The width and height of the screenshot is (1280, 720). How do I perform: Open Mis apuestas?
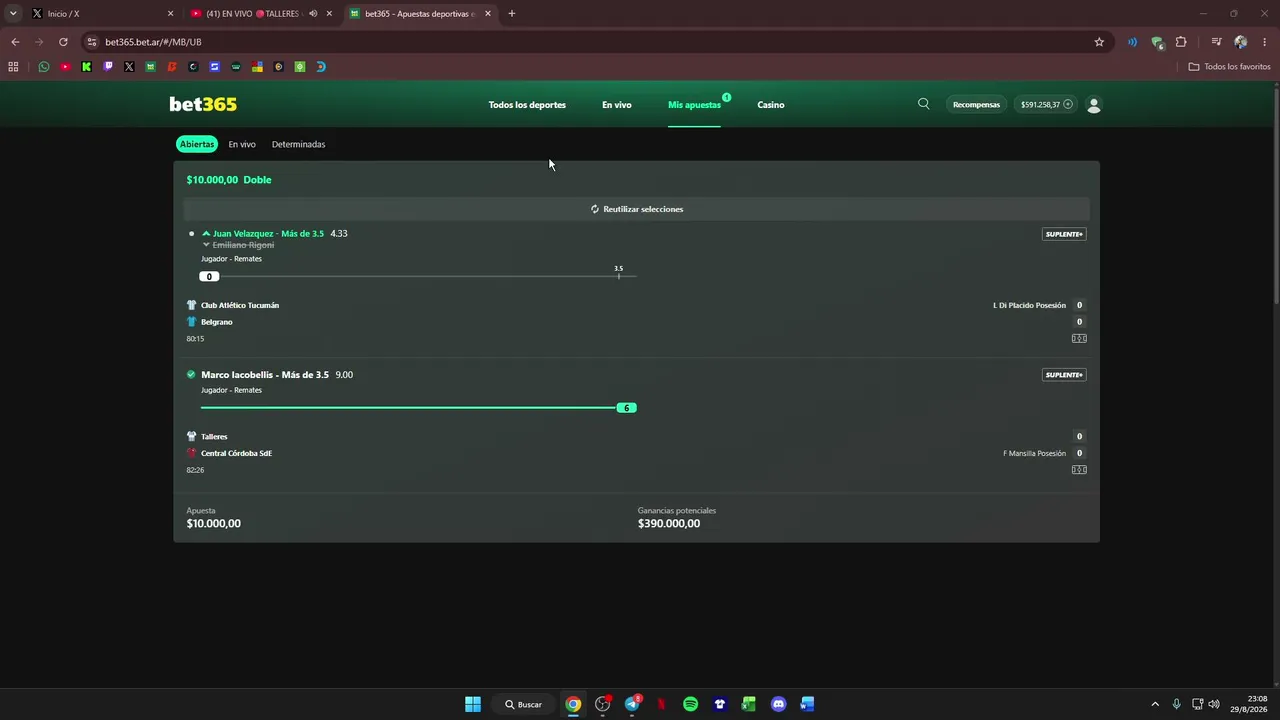click(x=694, y=105)
